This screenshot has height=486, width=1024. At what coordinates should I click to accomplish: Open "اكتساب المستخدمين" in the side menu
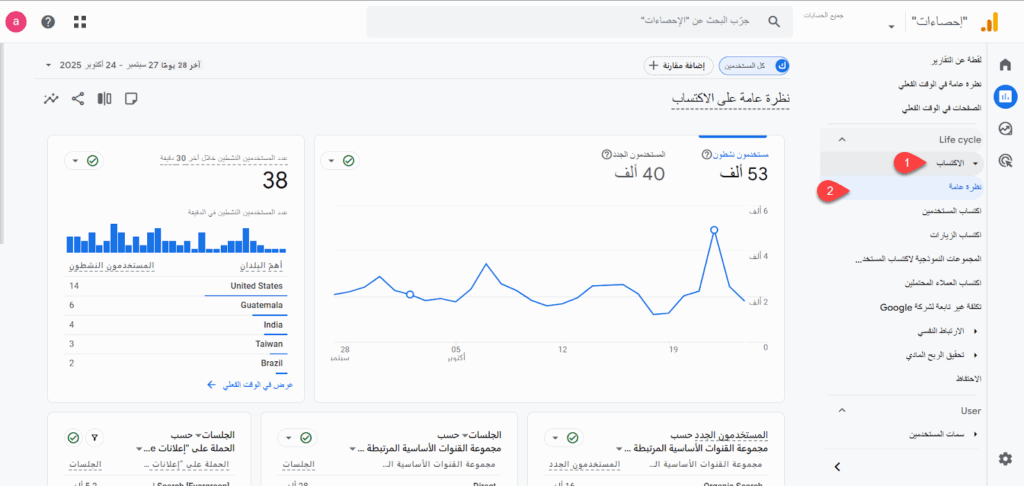950,211
